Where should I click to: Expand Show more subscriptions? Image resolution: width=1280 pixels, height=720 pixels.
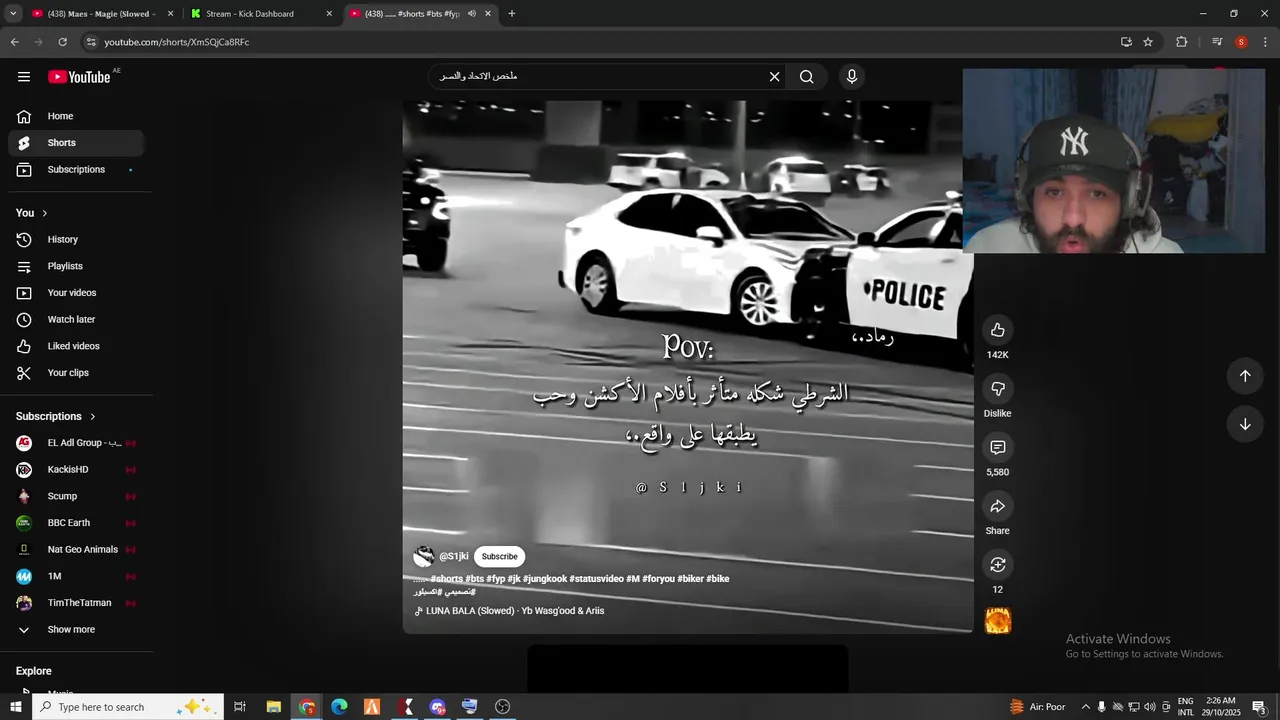(76, 630)
